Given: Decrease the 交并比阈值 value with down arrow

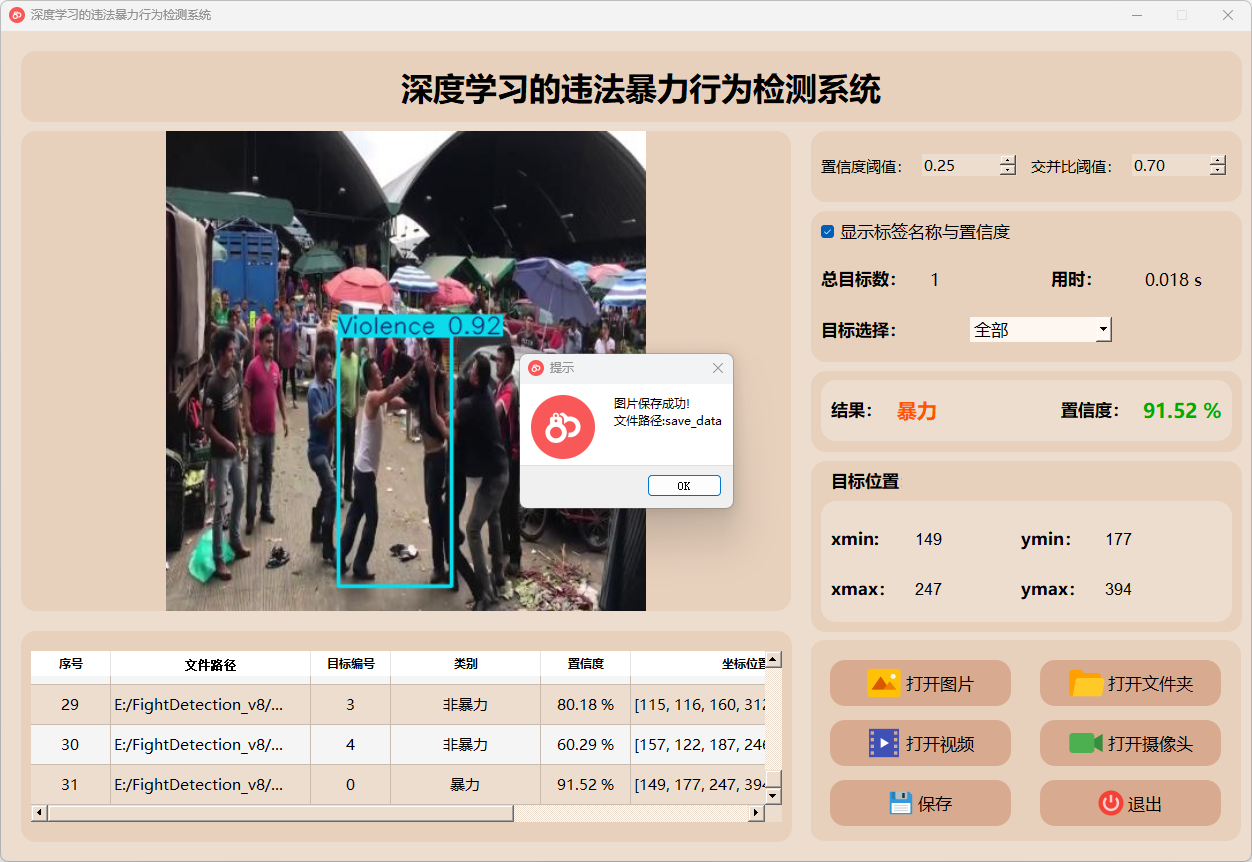Looking at the screenshot, I should [1217, 171].
